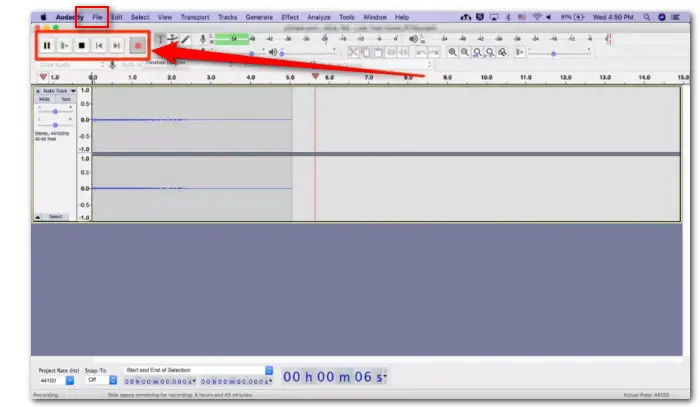Click the playback meter speaker icon
This screenshot has height=407, width=700.
pyautogui.click(x=413, y=39)
